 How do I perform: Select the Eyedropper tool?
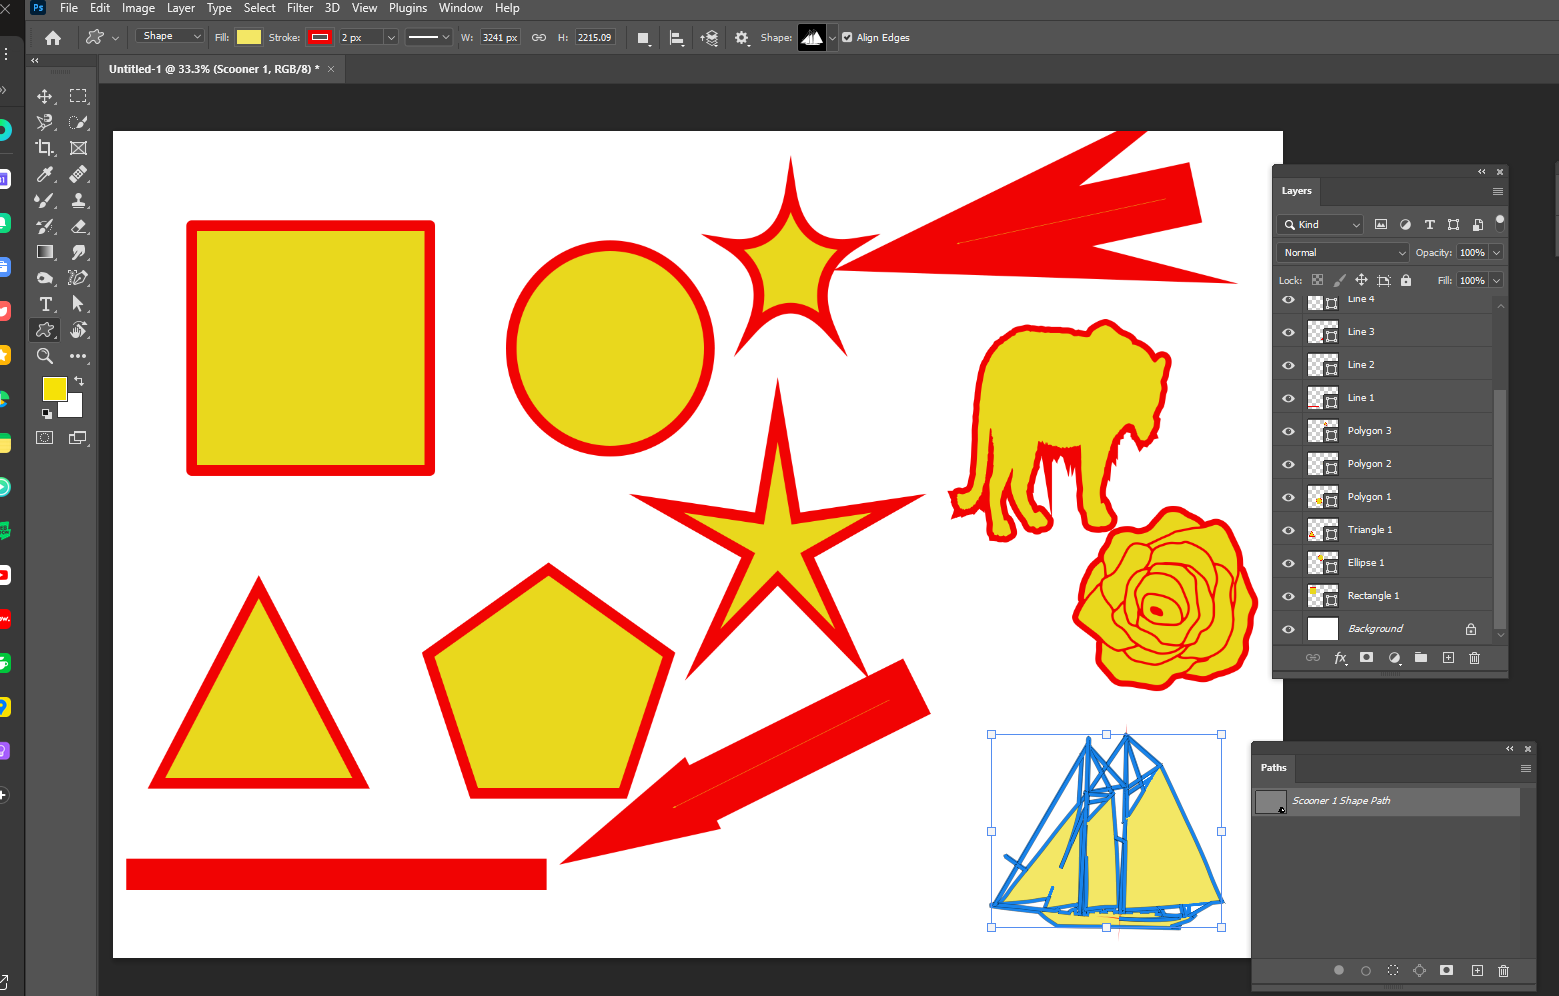(x=45, y=174)
